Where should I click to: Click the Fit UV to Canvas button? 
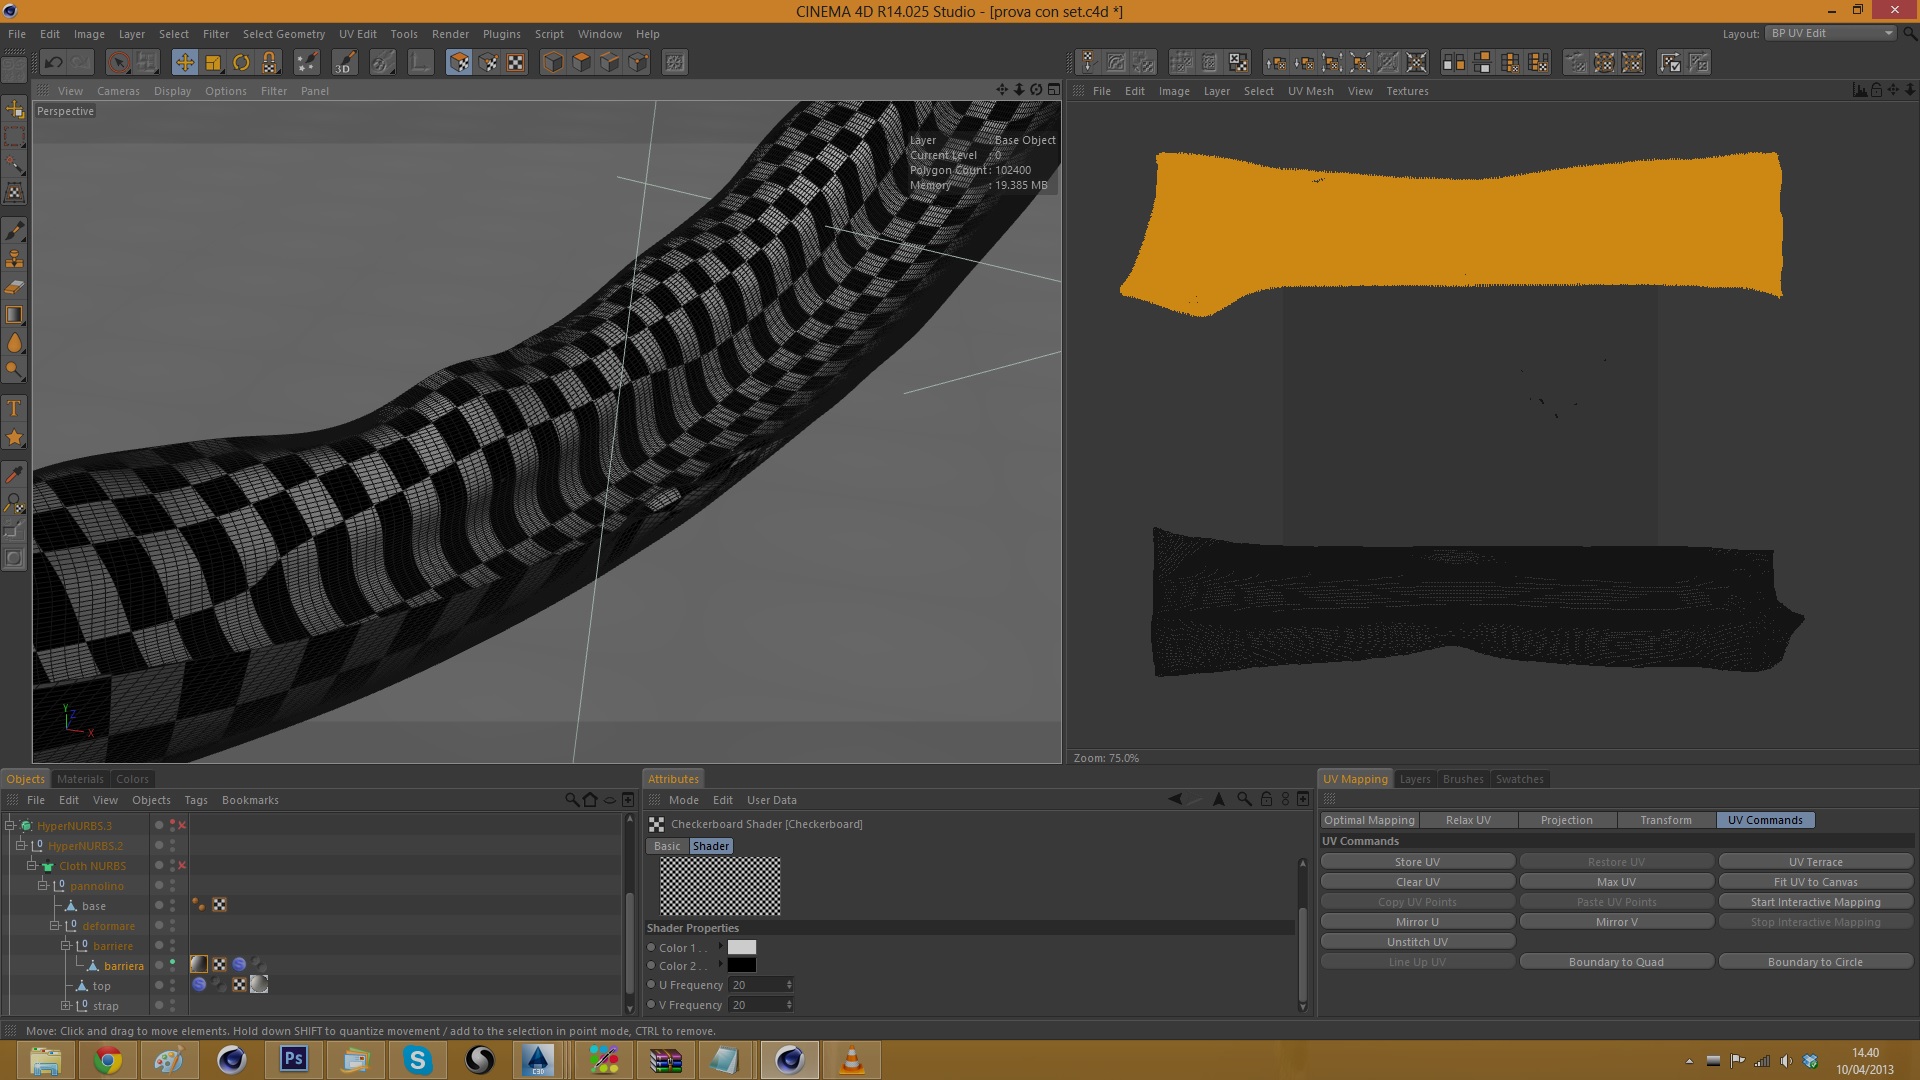click(x=1815, y=882)
